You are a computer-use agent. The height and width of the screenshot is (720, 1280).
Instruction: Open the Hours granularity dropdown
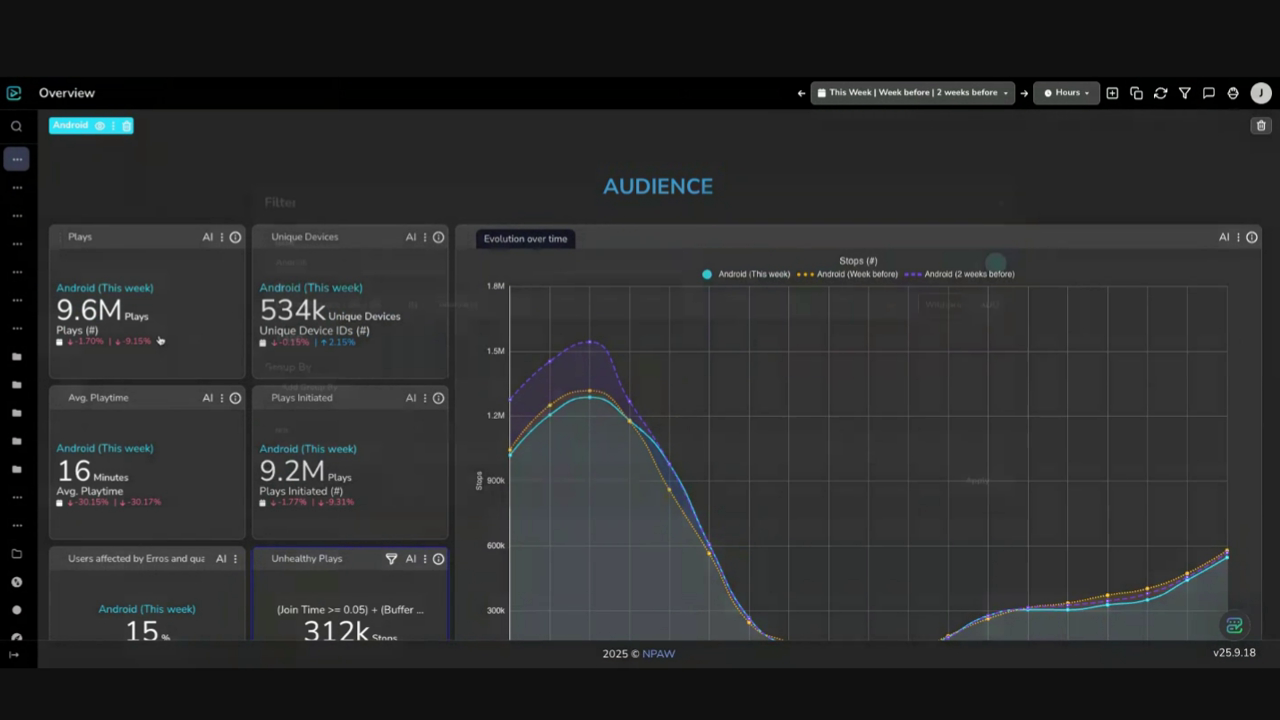pos(1066,93)
